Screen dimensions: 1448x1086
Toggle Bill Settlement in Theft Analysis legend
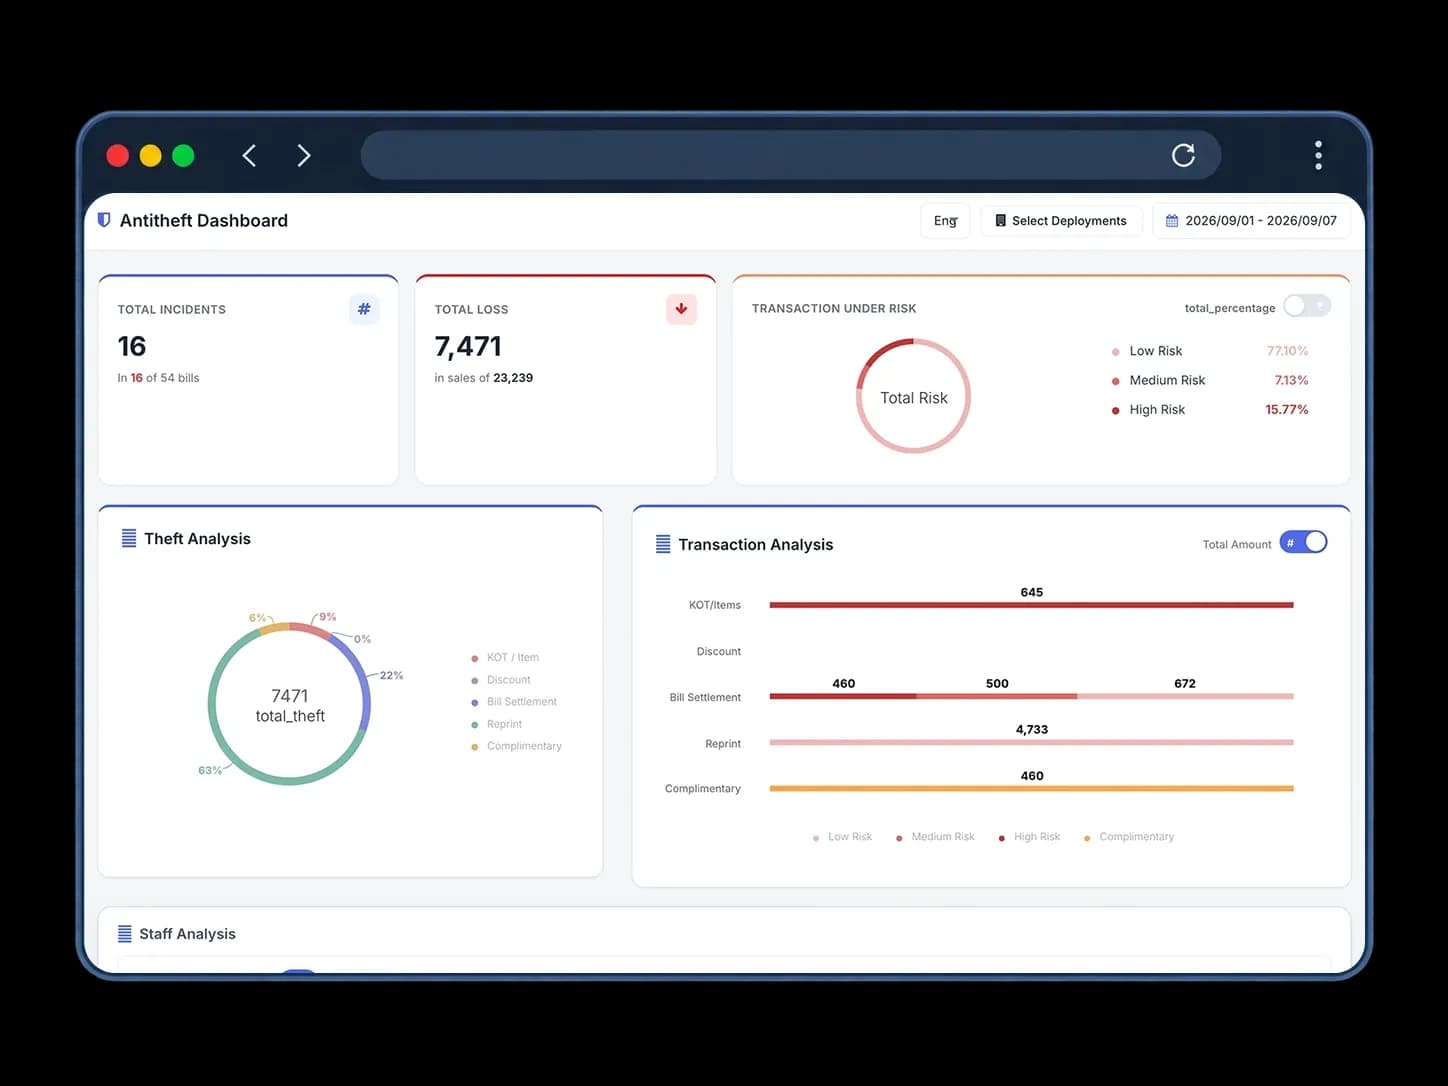pos(514,702)
